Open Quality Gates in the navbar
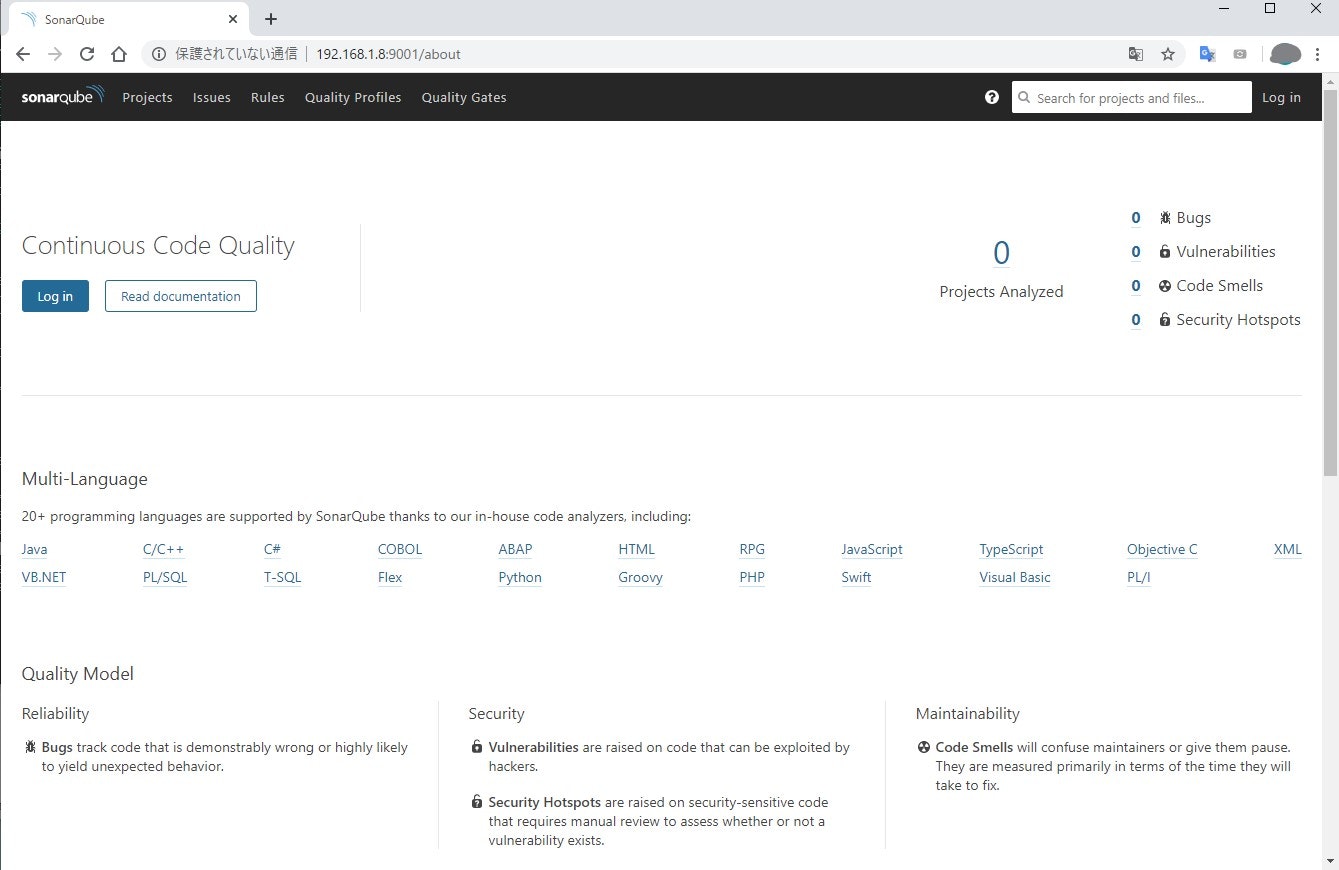Screen dimensions: 1339x870 464,97
